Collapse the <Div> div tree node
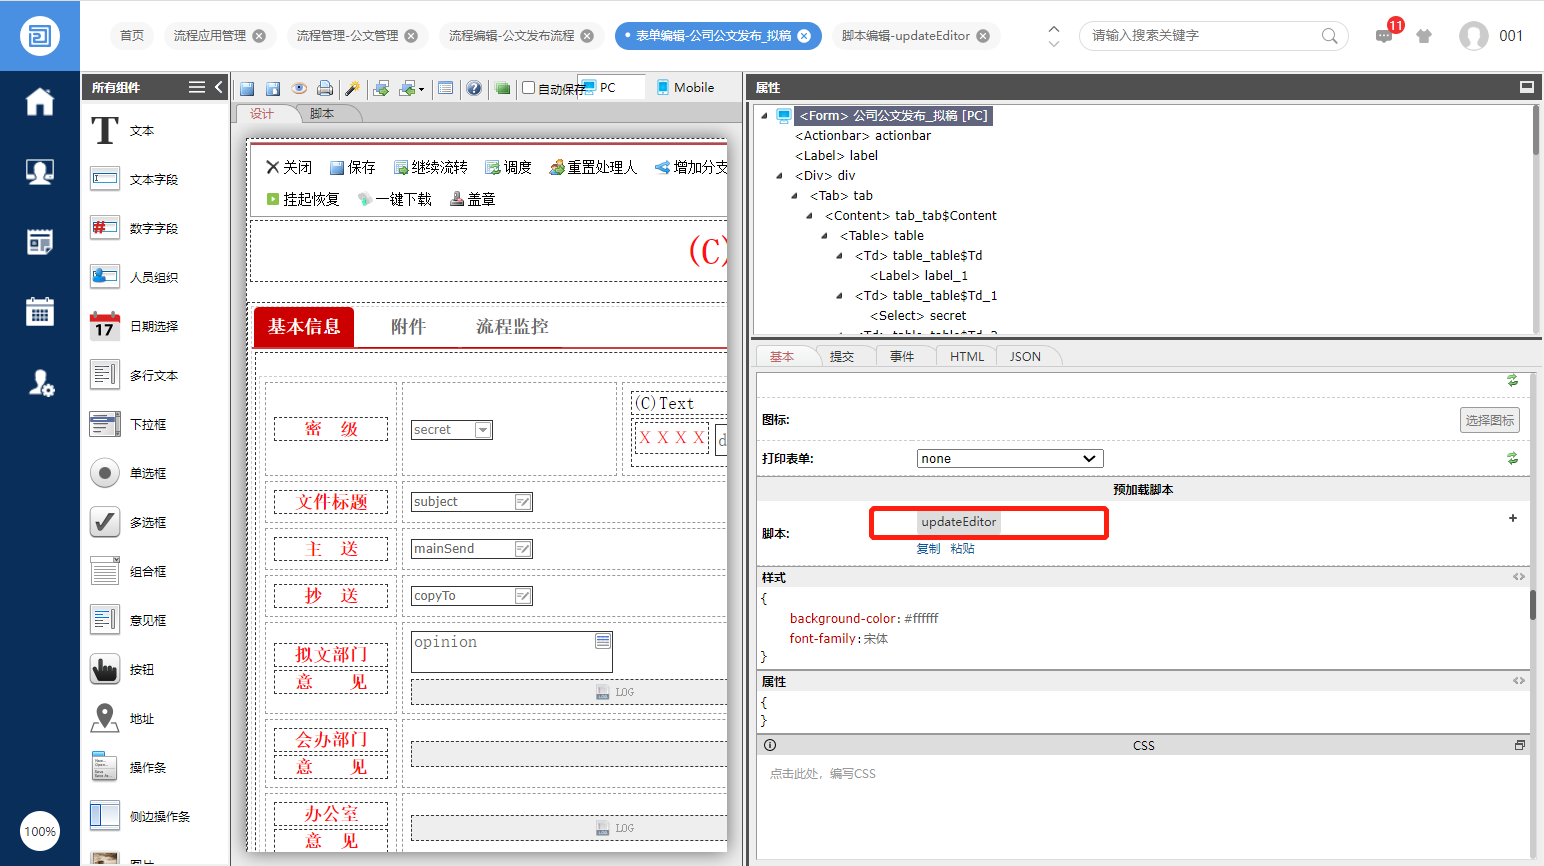The height and width of the screenshot is (866, 1544). pos(780,176)
